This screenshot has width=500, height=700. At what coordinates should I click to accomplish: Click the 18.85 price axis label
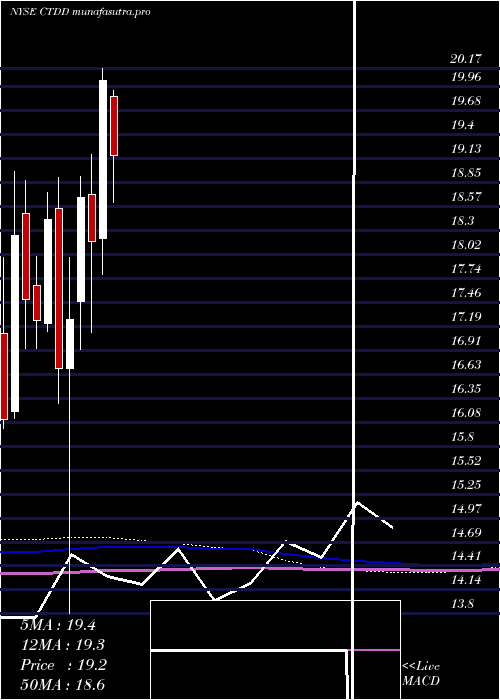[466, 173]
